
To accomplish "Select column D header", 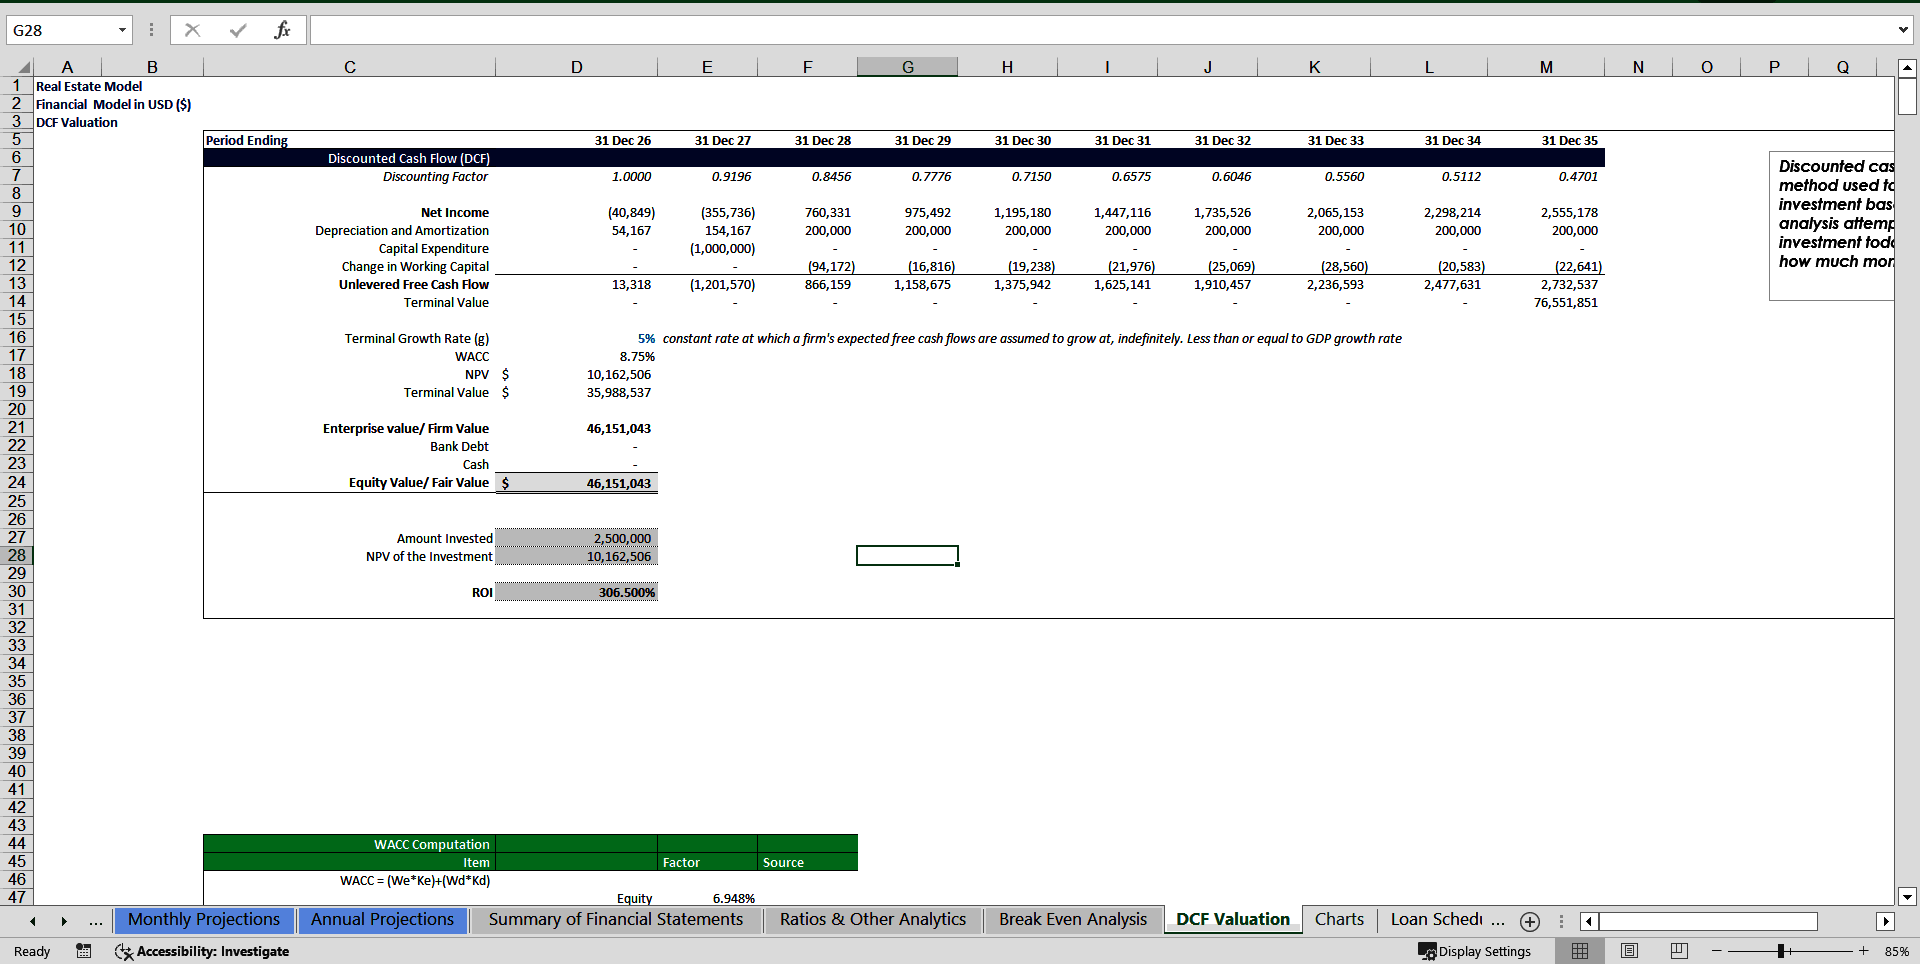I will (576, 67).
